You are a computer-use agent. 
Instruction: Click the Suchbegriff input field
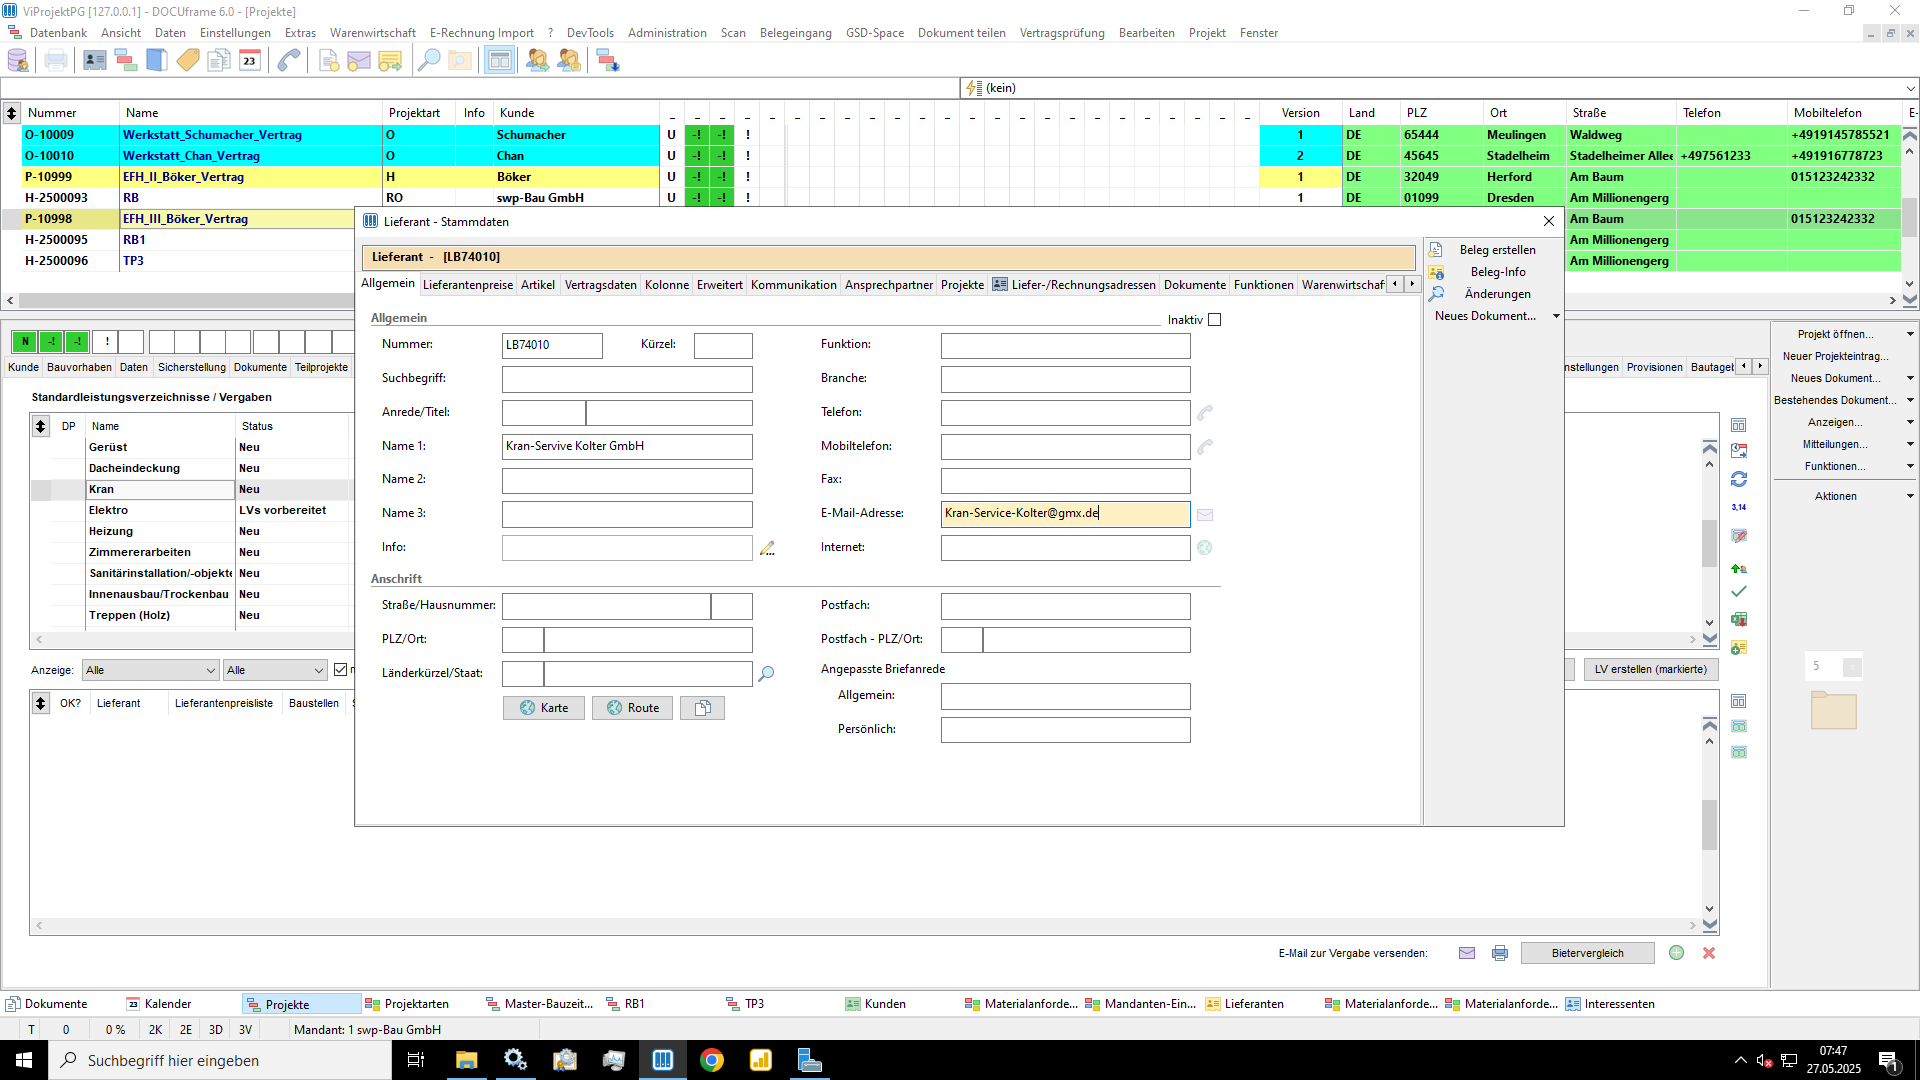[x=627, y=379]
